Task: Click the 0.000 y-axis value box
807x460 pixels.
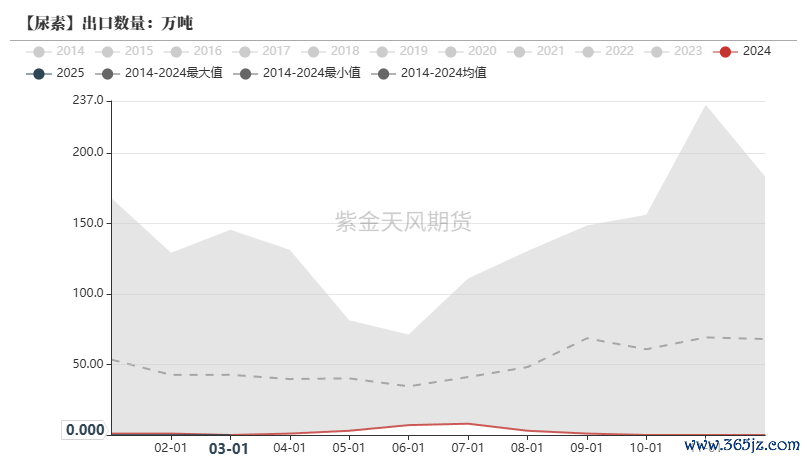Action: (x=85, y=430)
